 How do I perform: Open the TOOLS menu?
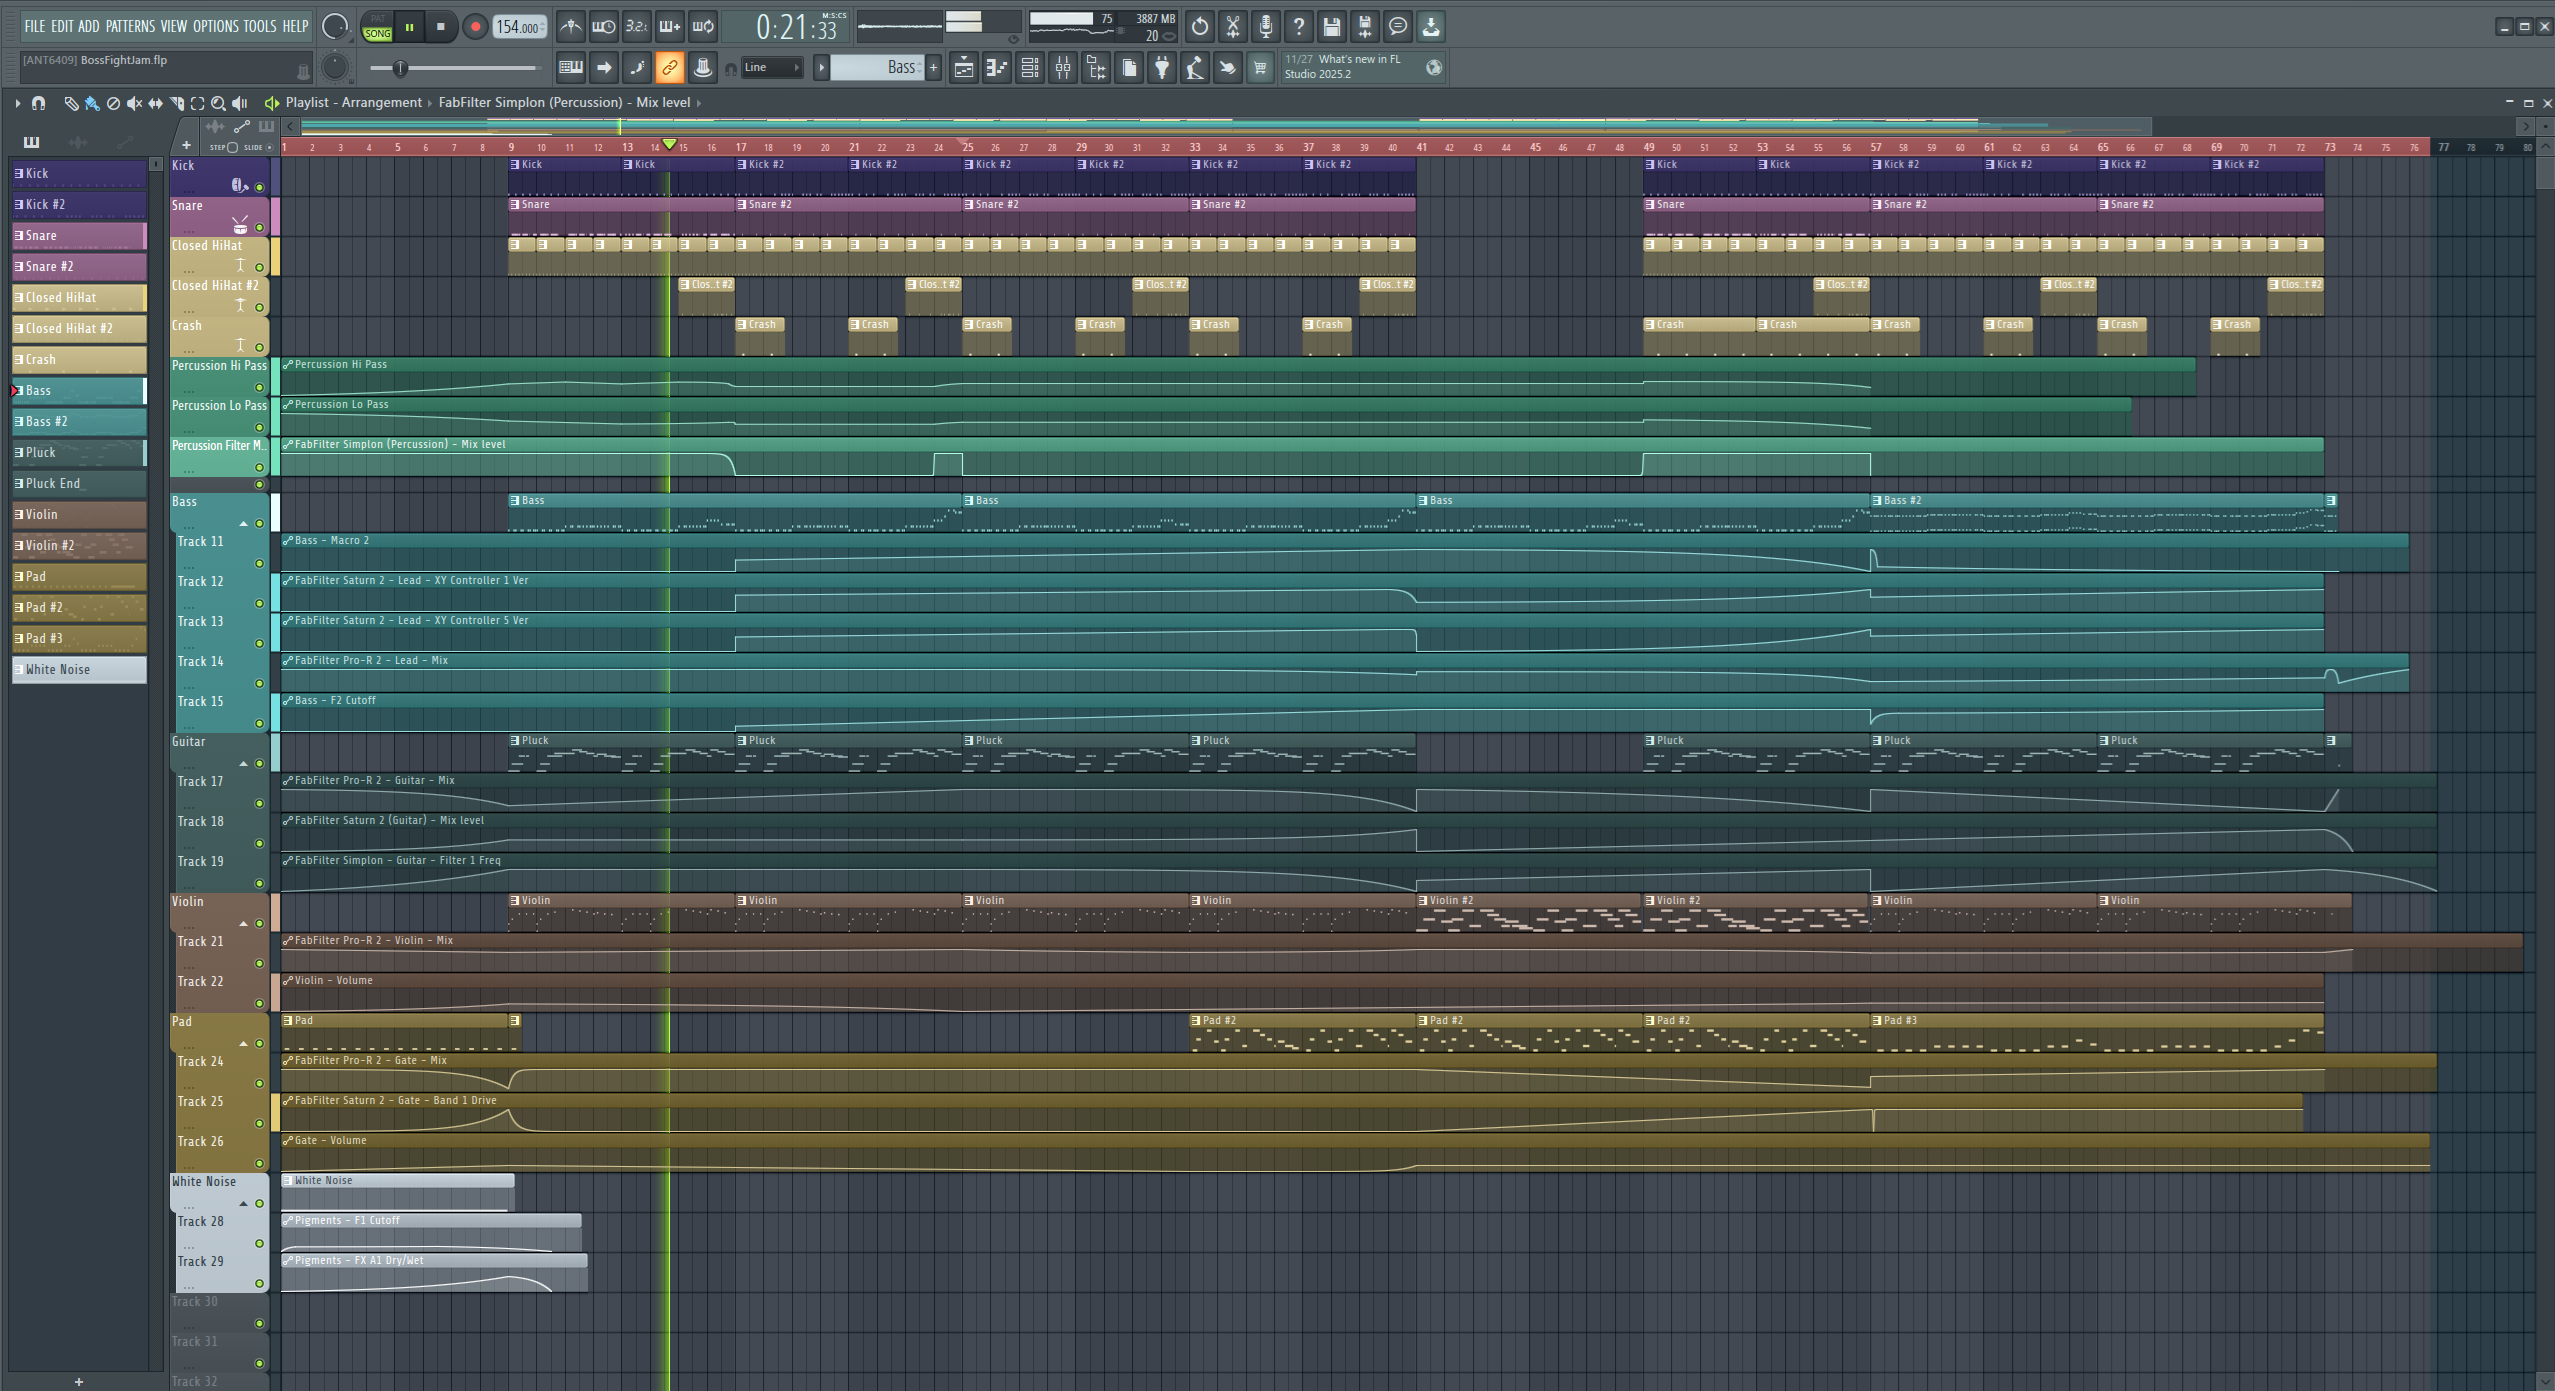point(259,26)
